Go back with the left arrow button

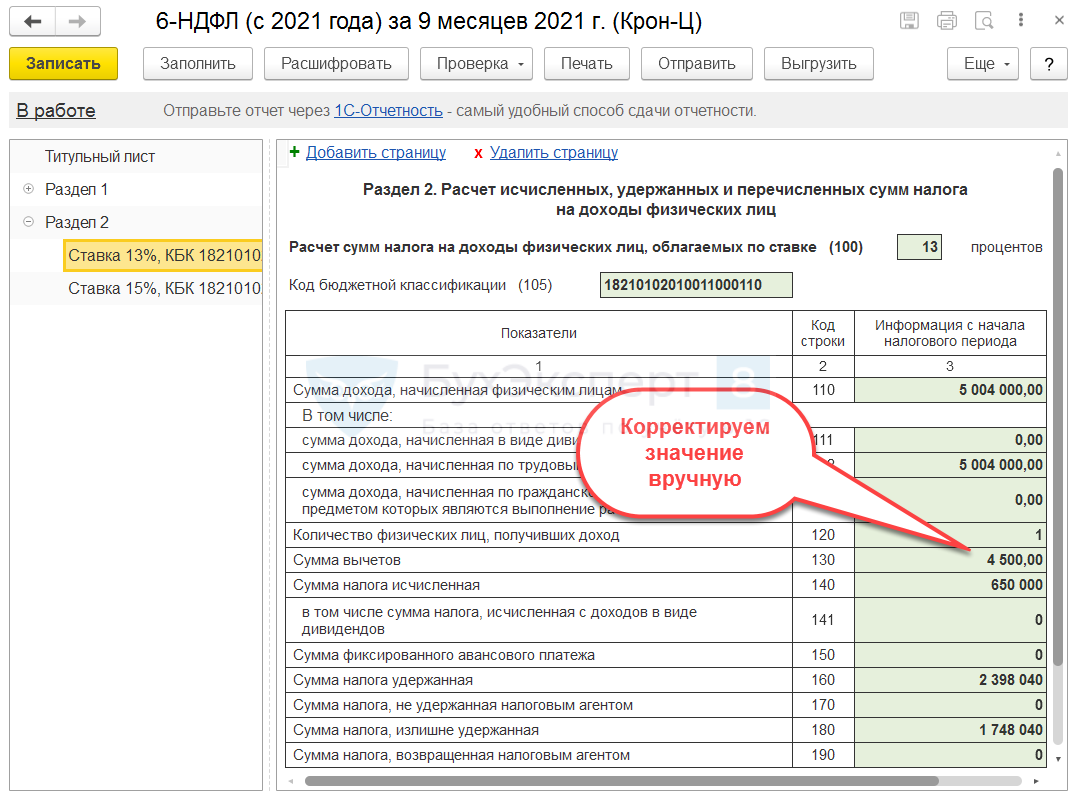pyautogui.click(x=32, y=21)
